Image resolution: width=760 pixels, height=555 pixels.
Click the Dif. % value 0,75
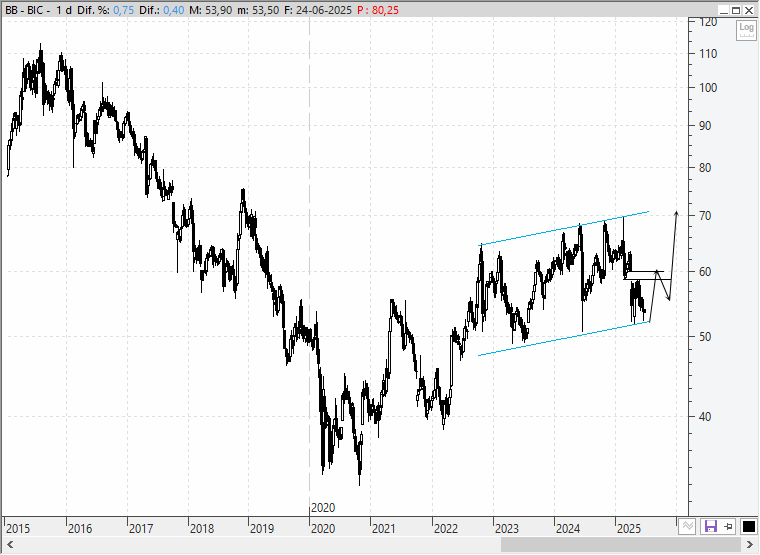pyautogui.click(x=124, y=10)
